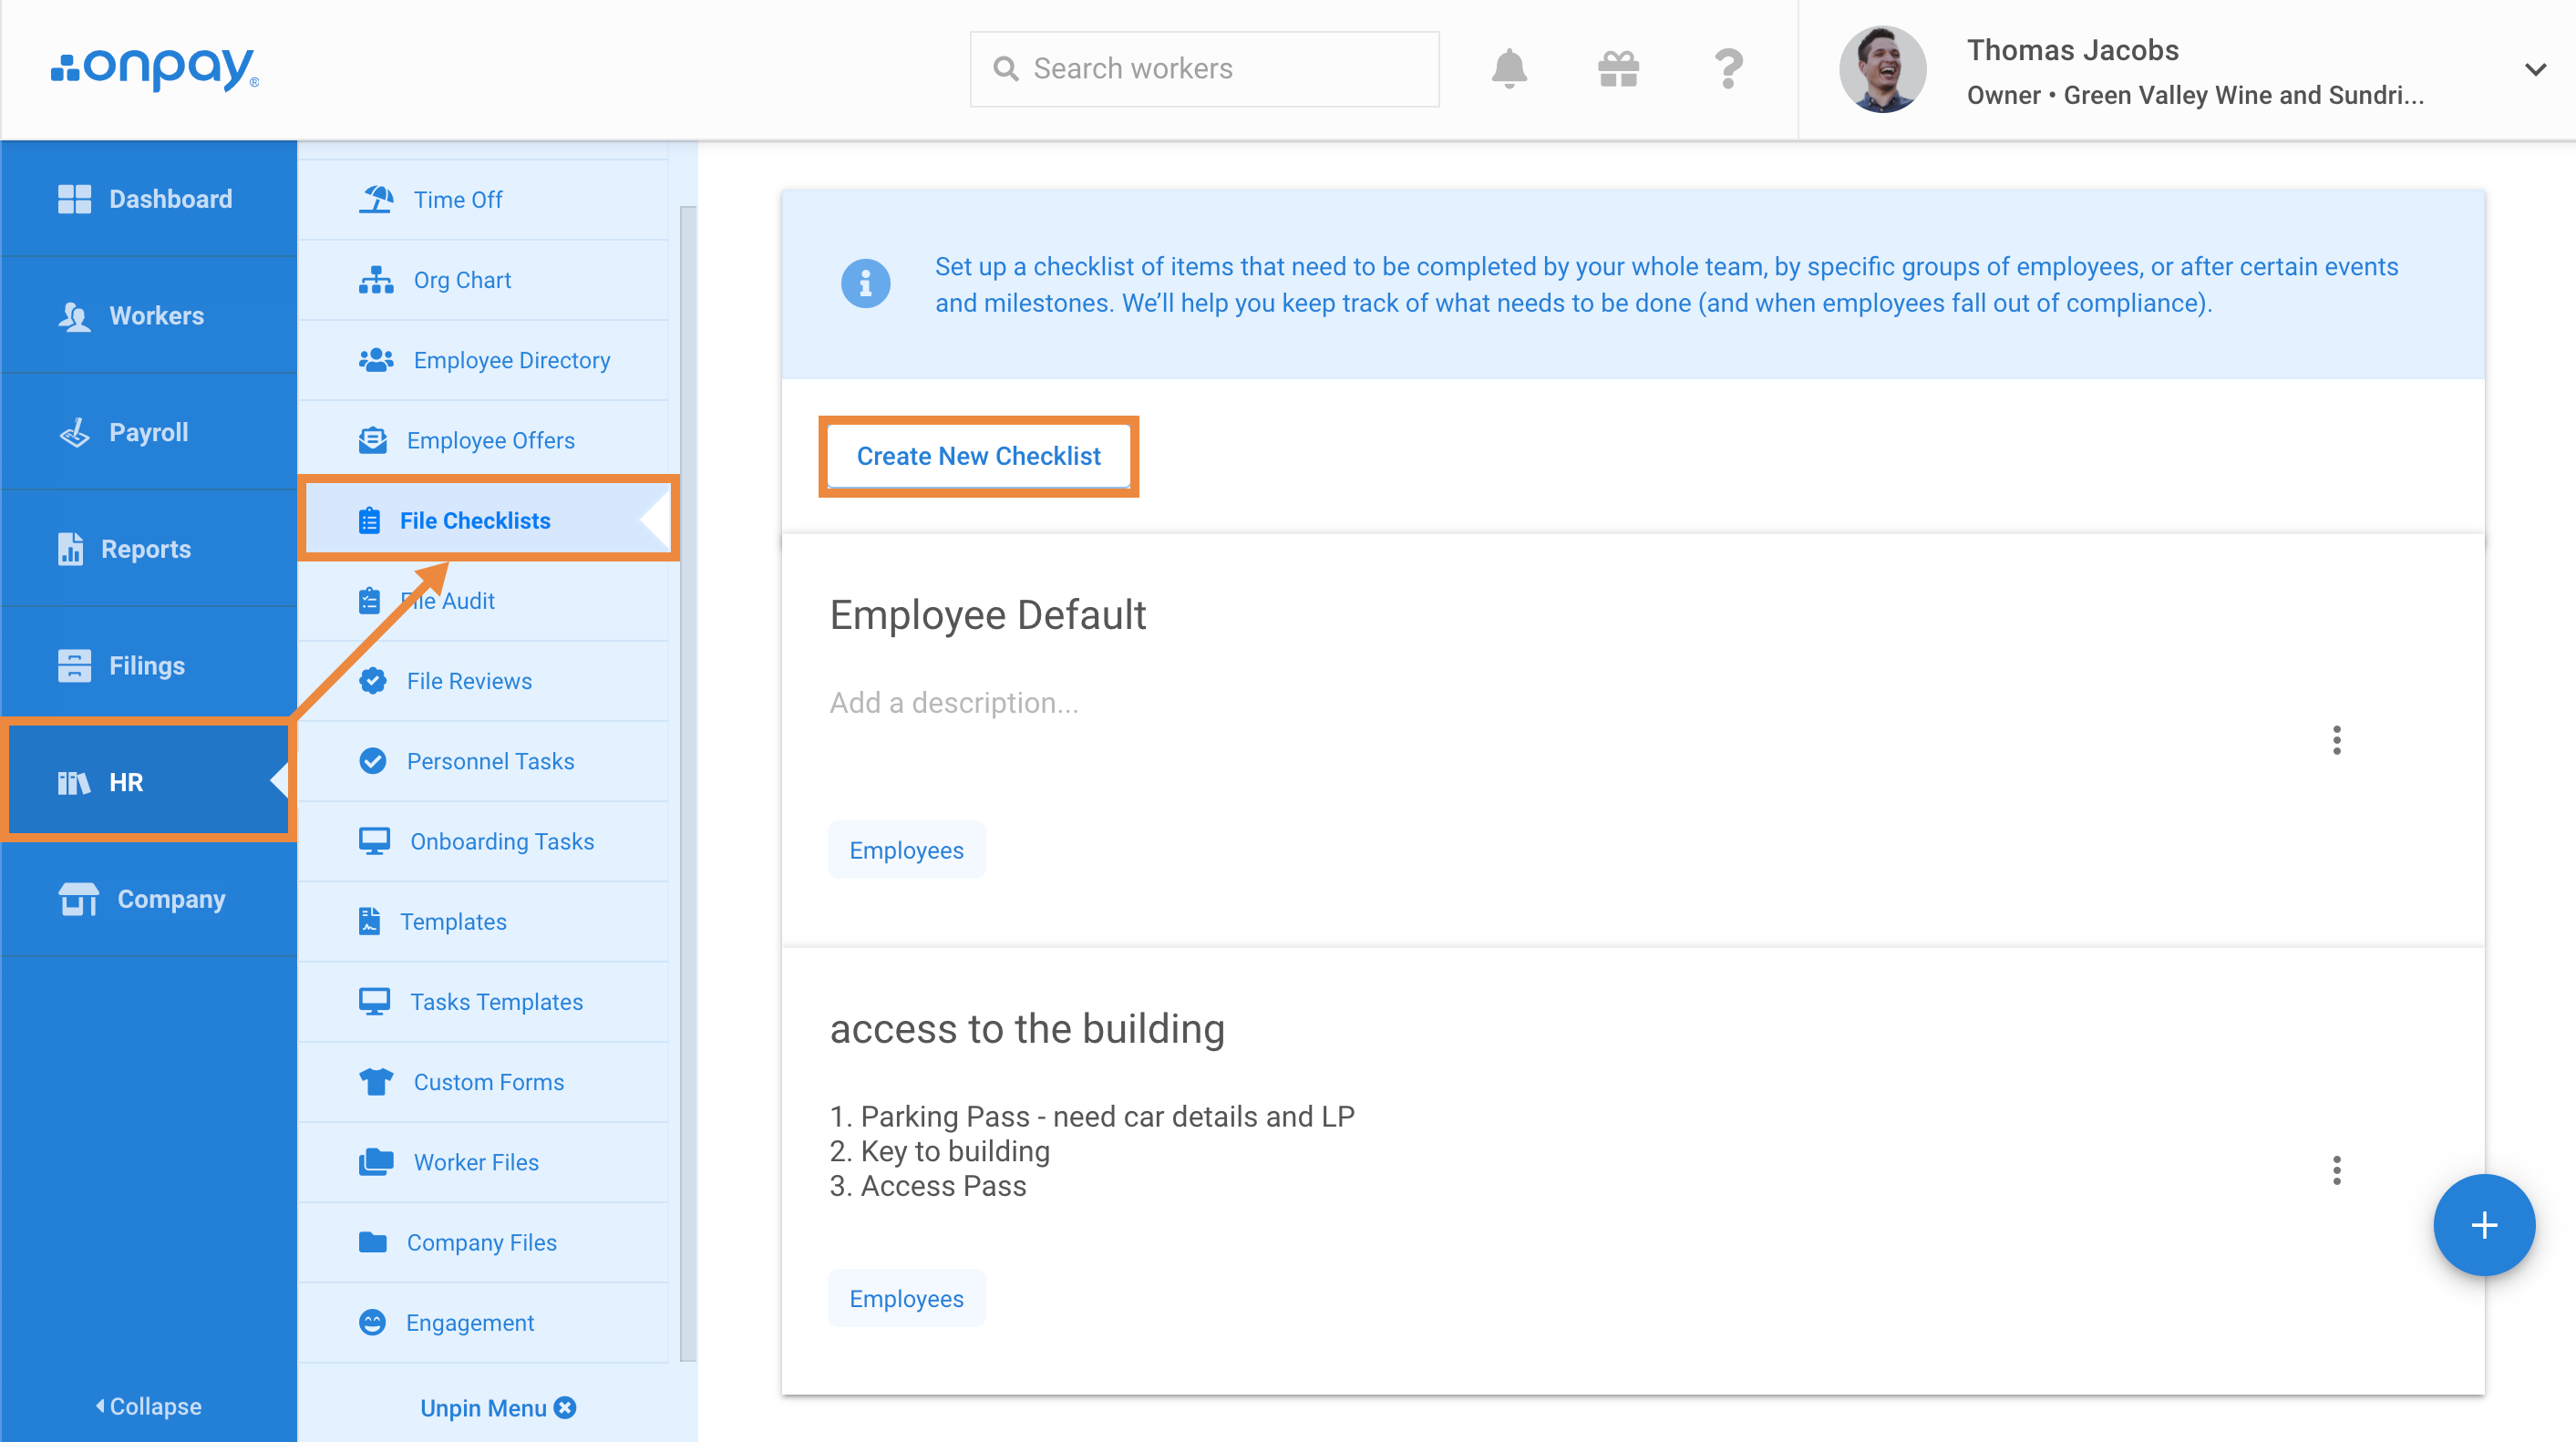Open the Employee Default checklist title

point(987,614)
